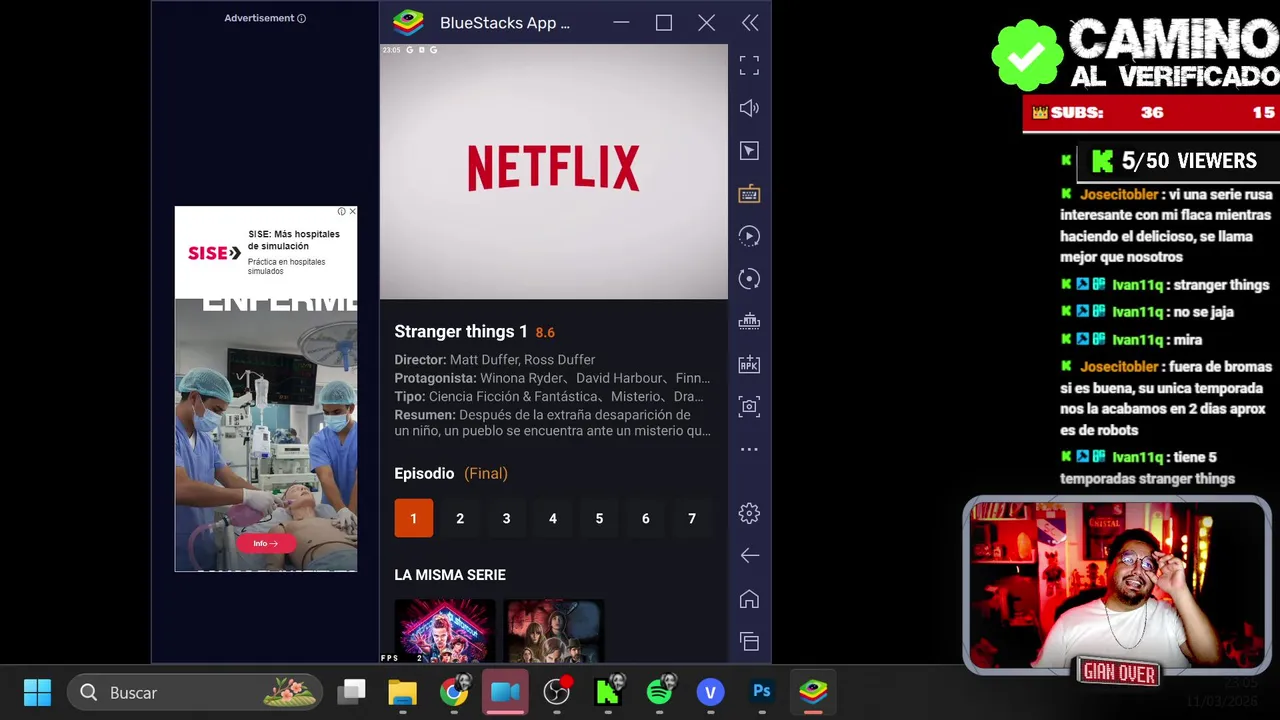Open Spotify from the taskbar
The image size is (1280, 720).
(660, 692)
